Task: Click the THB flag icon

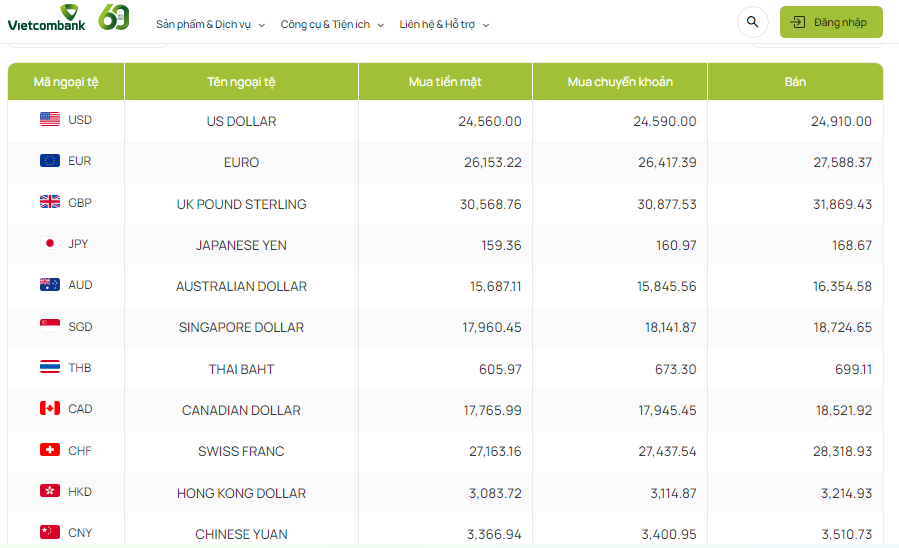Action: pyautogui.click(x=50, y=368)
